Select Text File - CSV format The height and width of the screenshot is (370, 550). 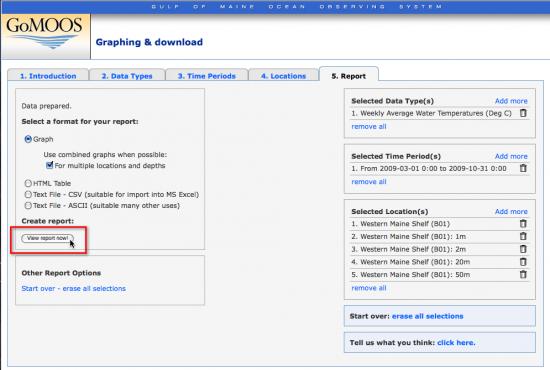(x=28, y=194)
